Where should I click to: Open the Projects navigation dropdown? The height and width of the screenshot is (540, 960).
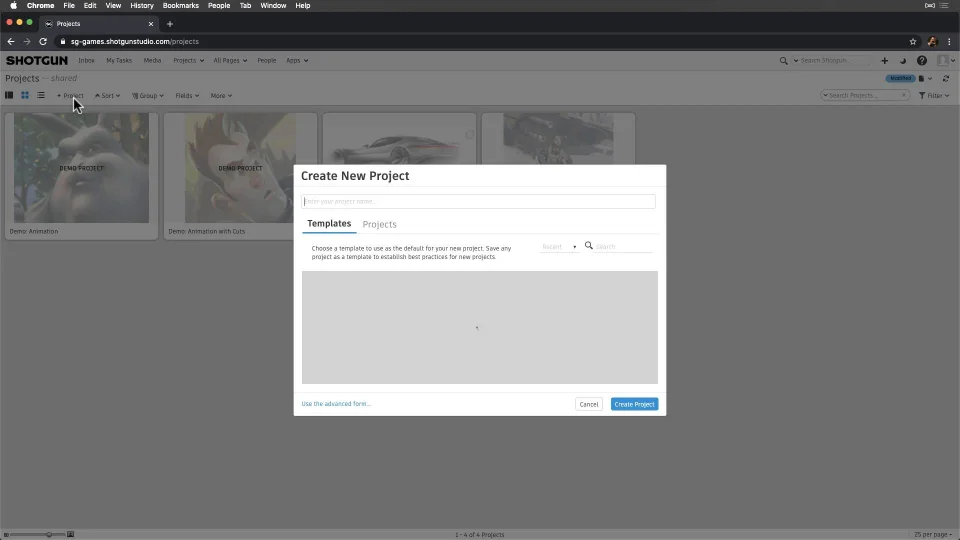click(189, 61)
